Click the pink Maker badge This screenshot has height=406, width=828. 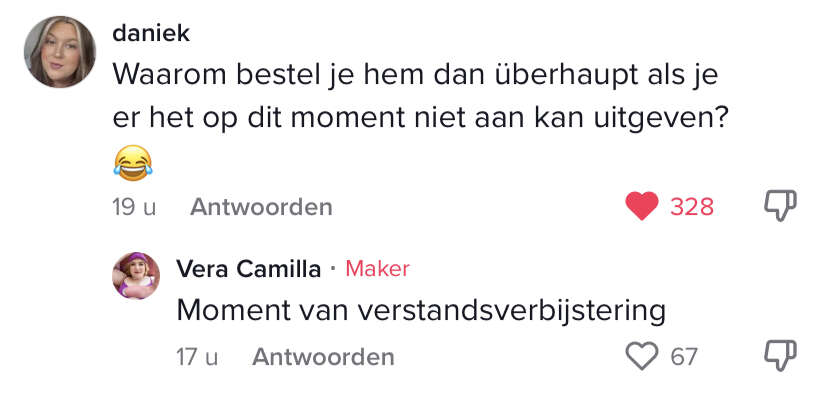click(x=378, y=269)
